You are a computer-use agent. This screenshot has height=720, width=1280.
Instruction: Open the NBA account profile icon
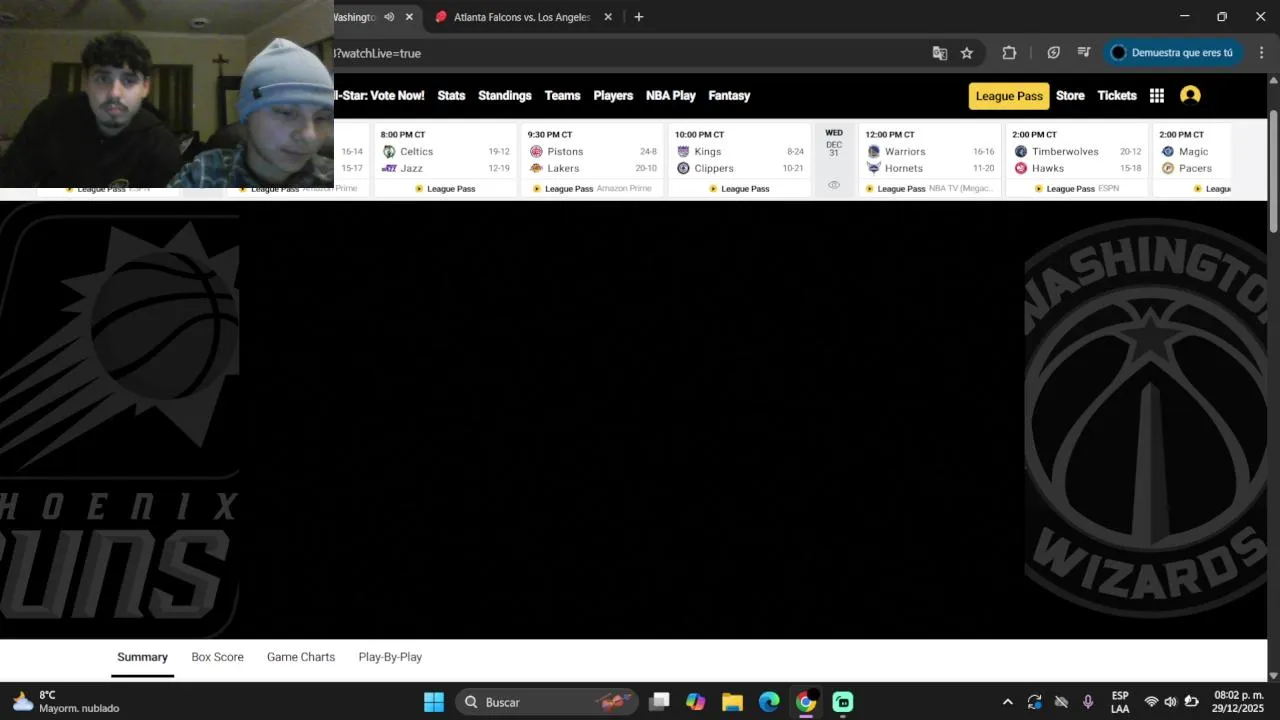[1190, 95]
